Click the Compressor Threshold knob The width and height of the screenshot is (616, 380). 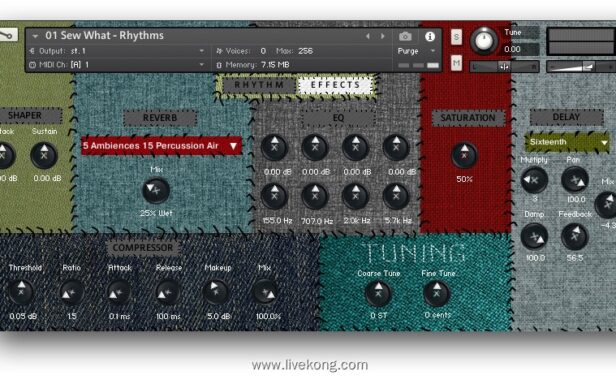[x=21, y=292]
